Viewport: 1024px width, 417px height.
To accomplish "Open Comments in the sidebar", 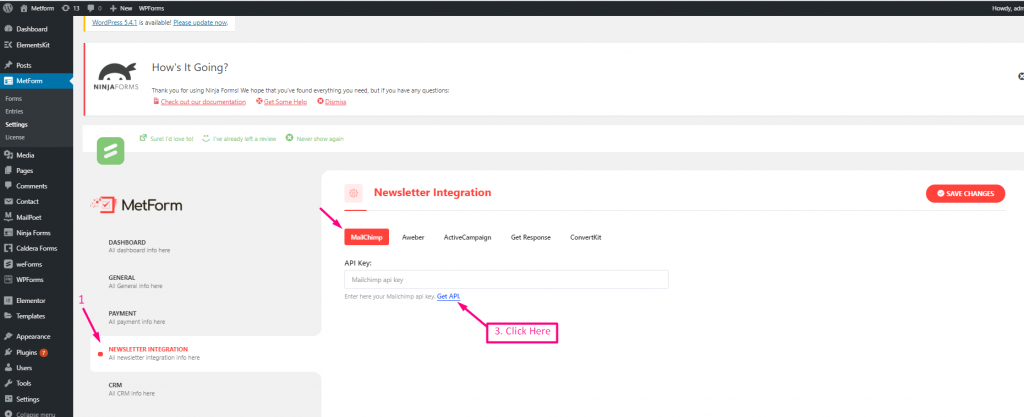I will pyautogui.click(x=31, y=186).
